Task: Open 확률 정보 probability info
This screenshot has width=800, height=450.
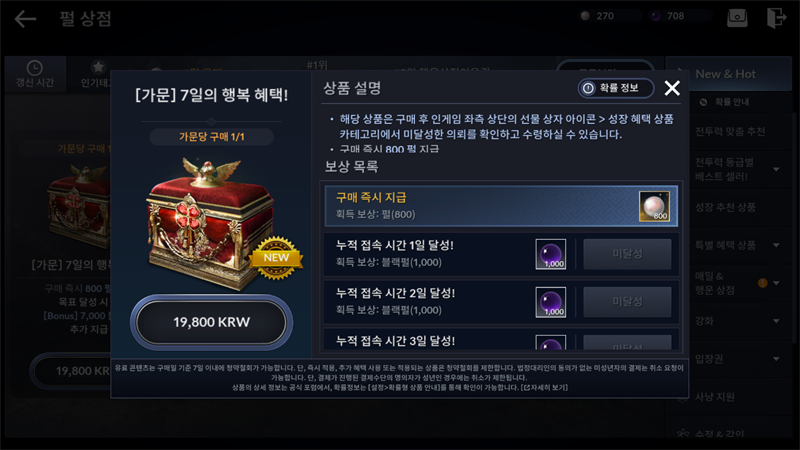Action: pyautogui.click(x=616, y=88)
